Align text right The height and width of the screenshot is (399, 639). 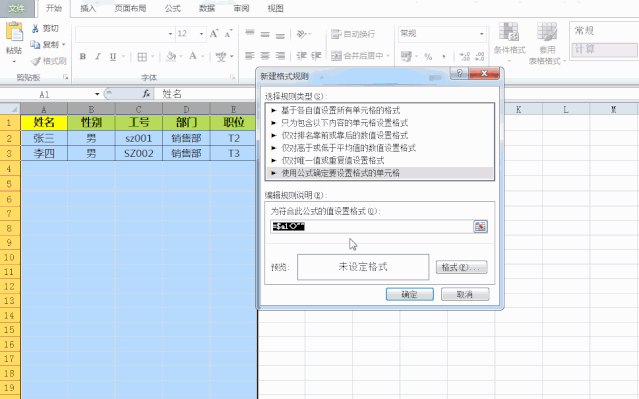[x=280, y=56]
